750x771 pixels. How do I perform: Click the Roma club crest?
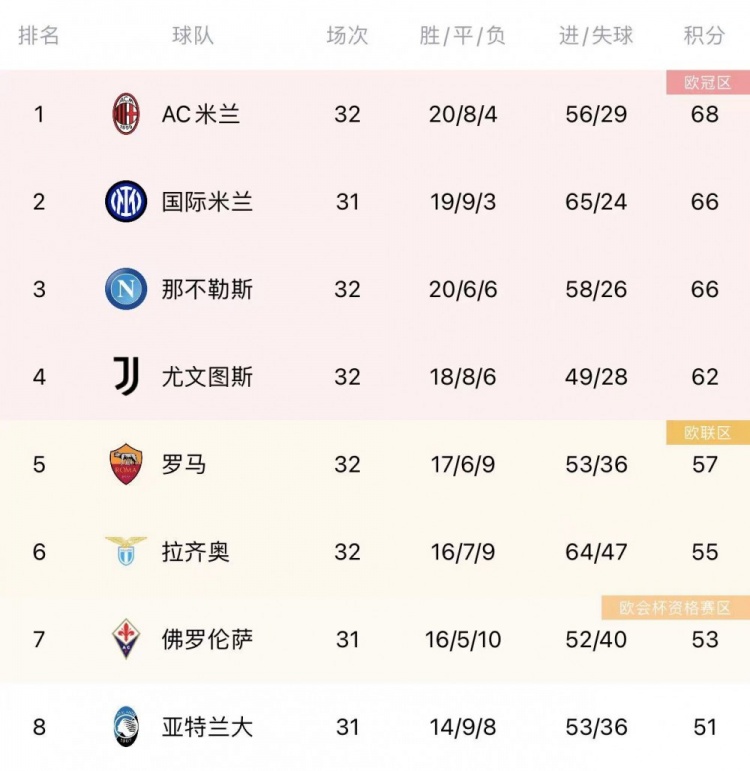[x=126, y=464]
